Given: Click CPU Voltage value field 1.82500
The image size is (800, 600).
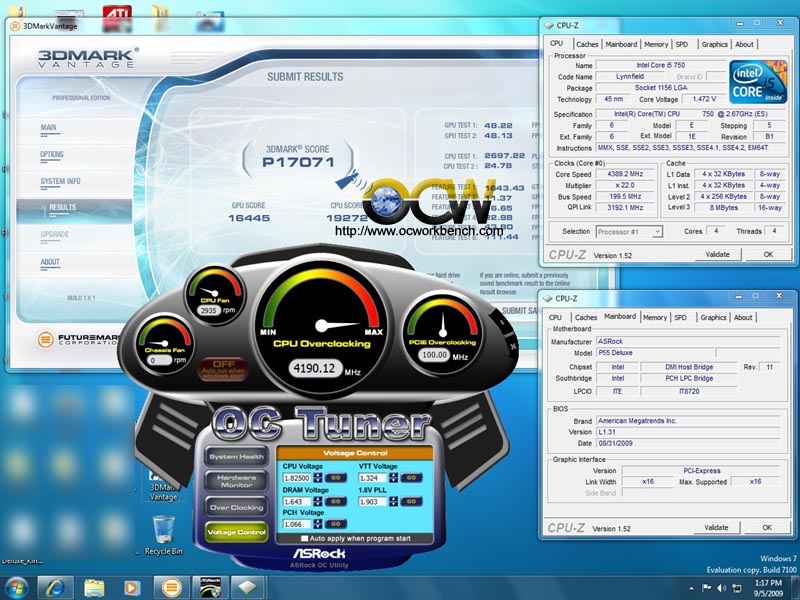Looking at the screenshot, I should (x=297, y=478).
